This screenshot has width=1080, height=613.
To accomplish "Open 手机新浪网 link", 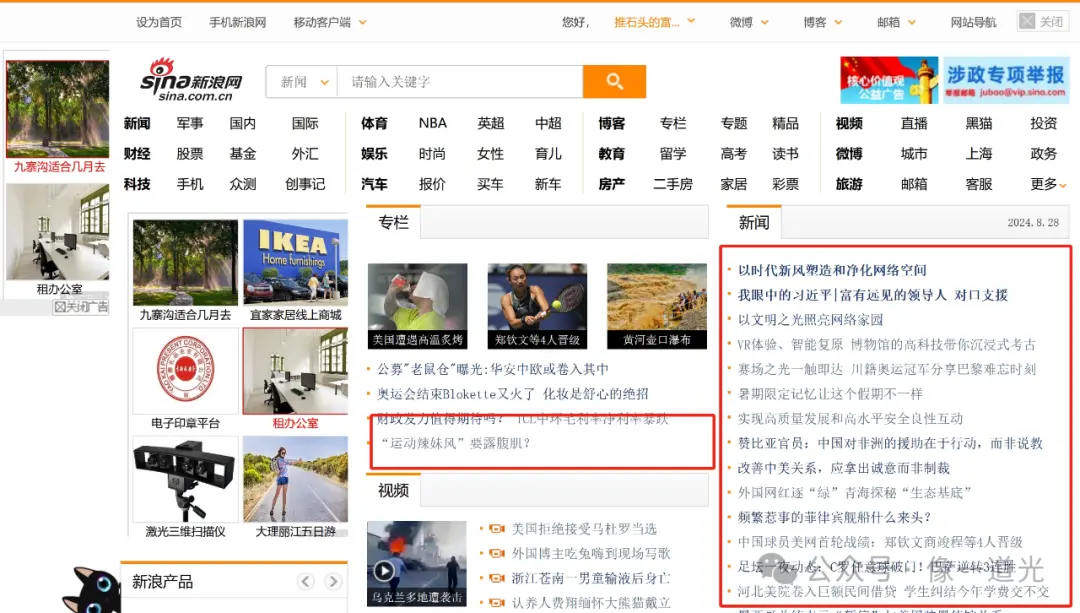I will click(238, 22).
